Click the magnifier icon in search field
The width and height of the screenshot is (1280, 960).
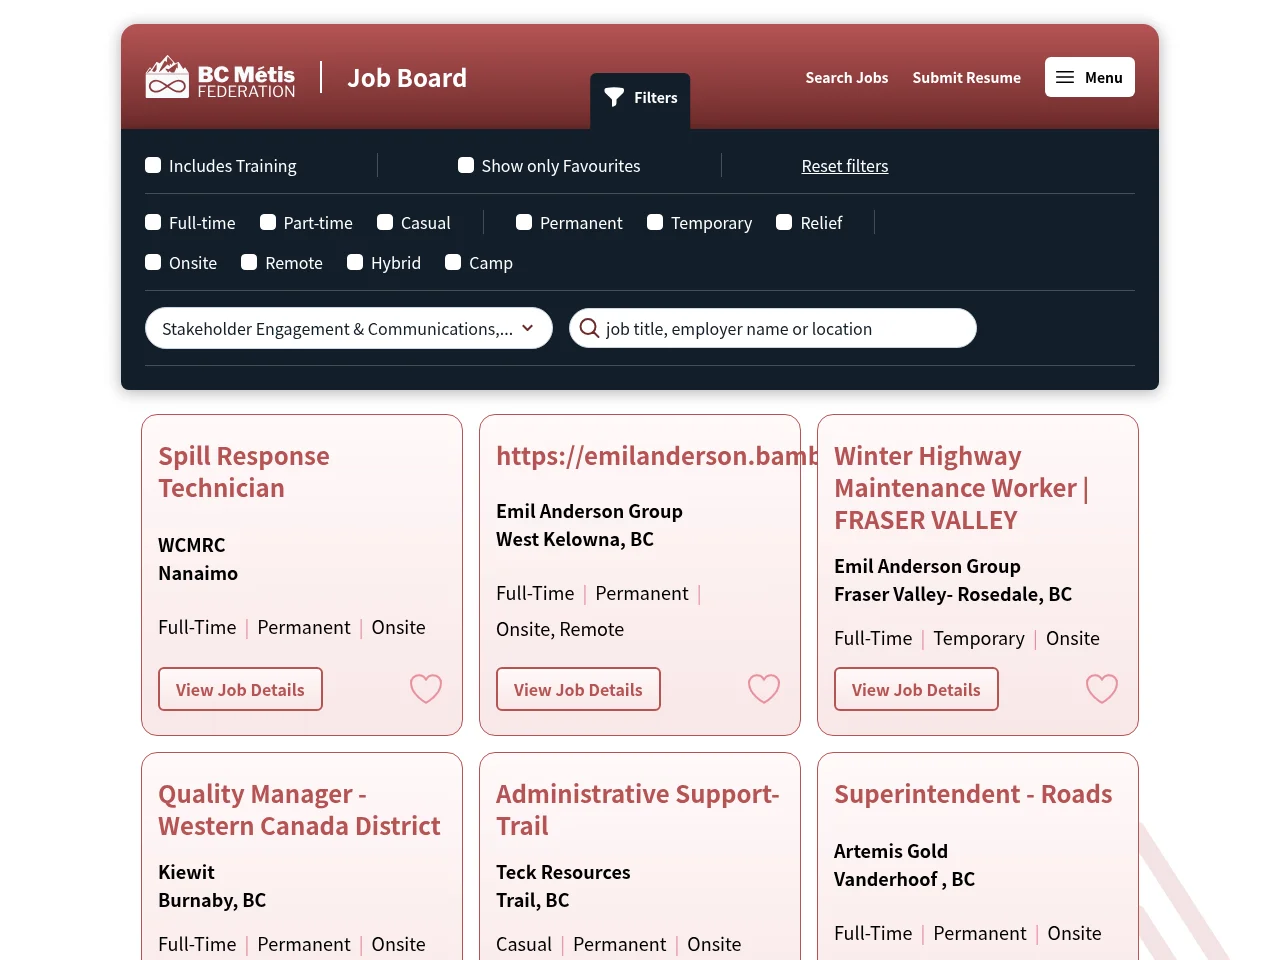click(x=589, y=328)
